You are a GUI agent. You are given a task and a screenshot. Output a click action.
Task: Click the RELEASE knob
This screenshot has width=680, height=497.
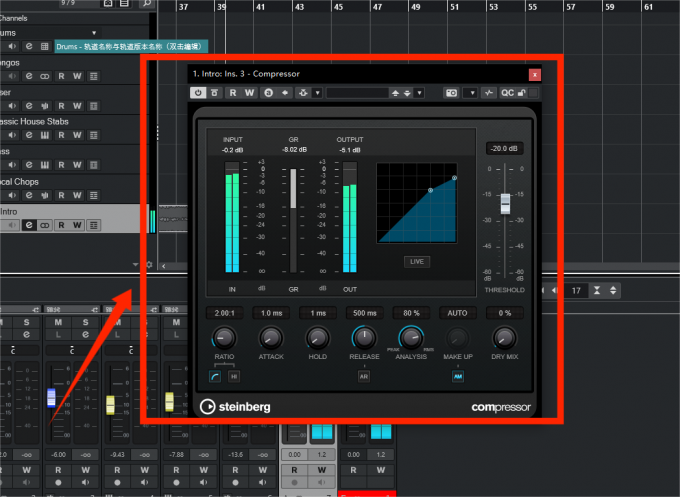click(364, 338)
